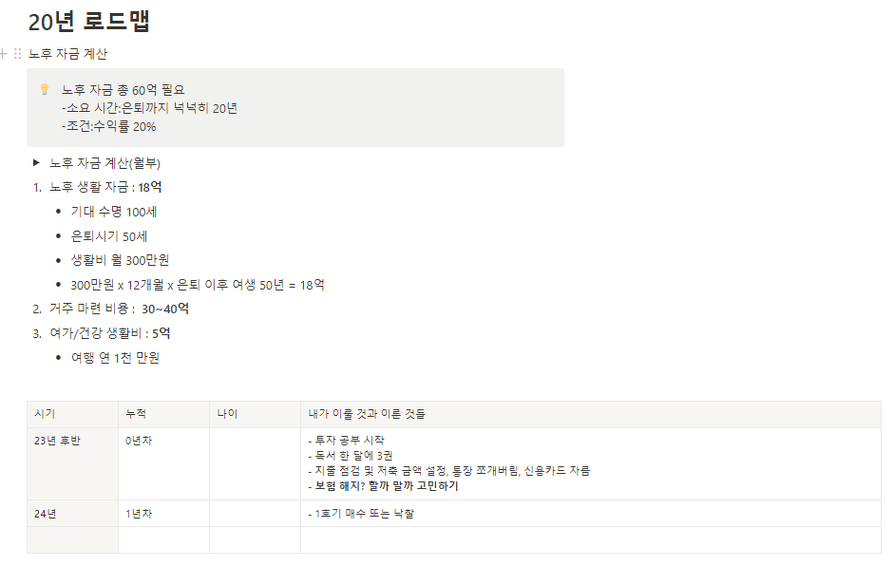894x562 pixels.
Task: Select the 시기 column header
Action: coord(72,414)
